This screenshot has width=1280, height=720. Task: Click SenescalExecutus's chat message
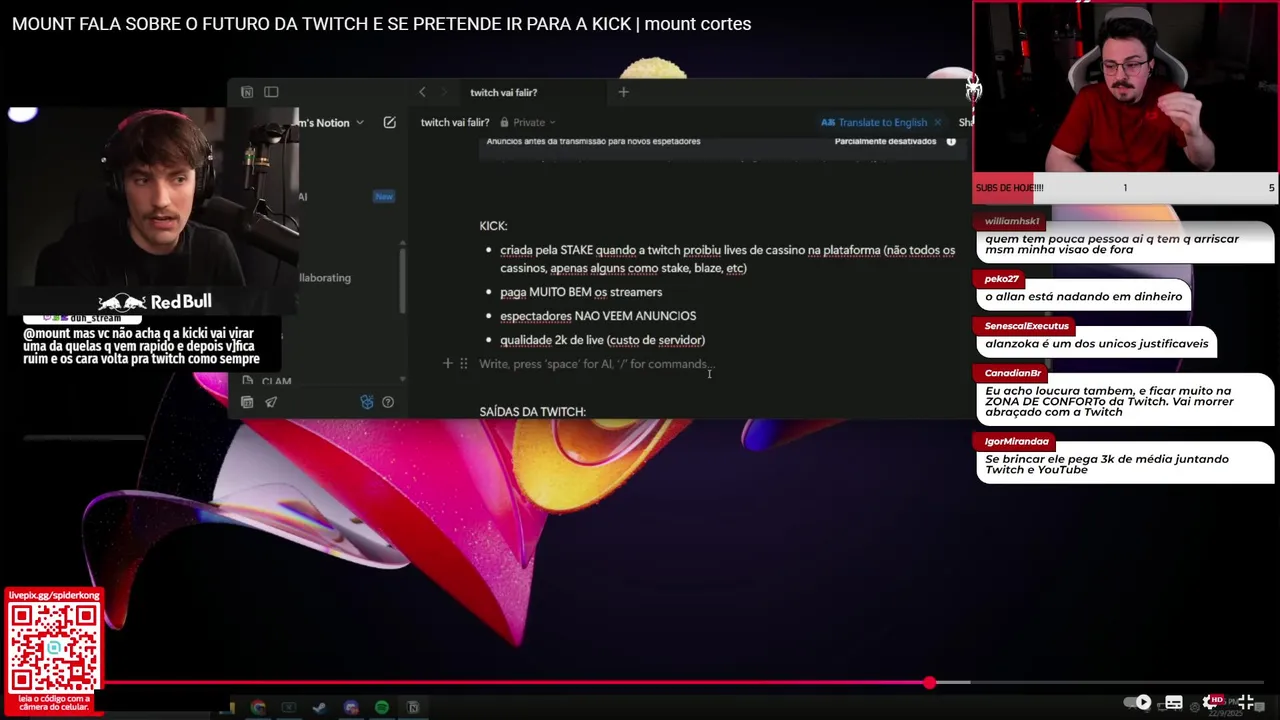click(1096, 344)
